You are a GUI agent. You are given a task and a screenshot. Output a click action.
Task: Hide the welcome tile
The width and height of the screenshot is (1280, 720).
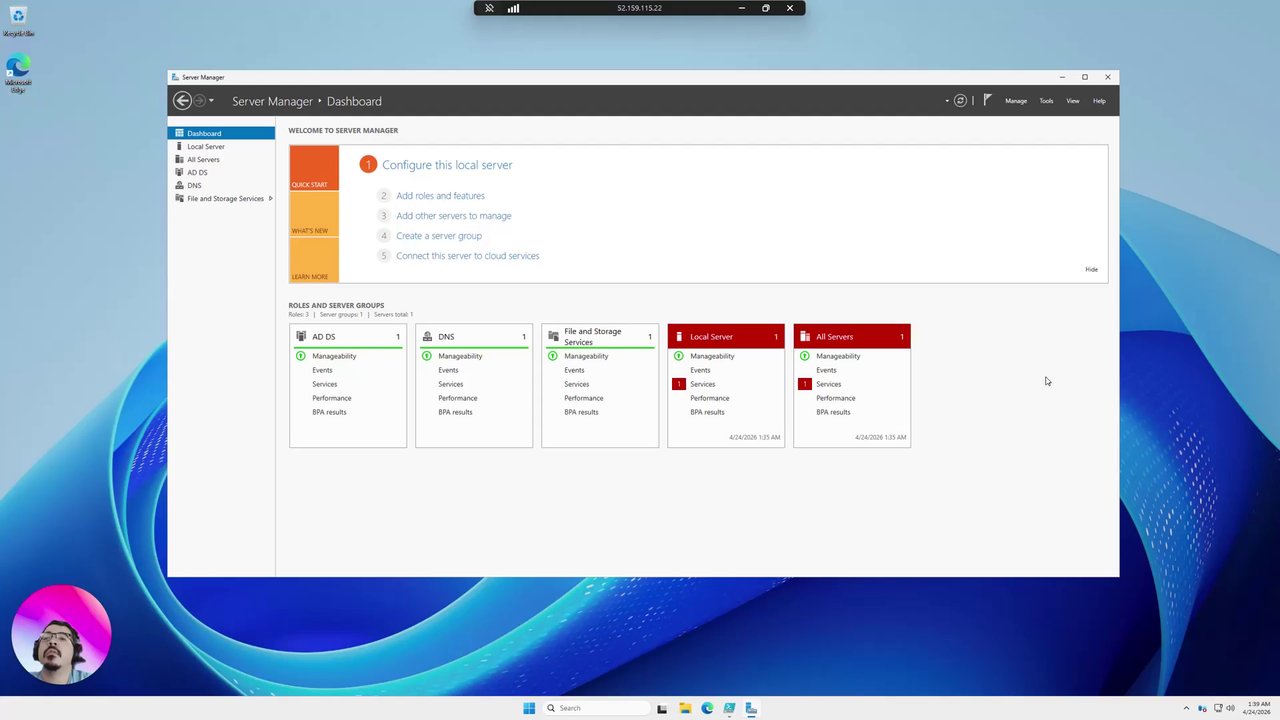pos(1091,269)
